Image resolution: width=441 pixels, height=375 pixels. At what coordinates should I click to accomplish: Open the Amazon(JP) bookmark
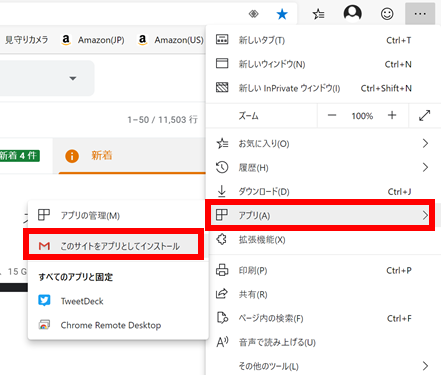93,40
